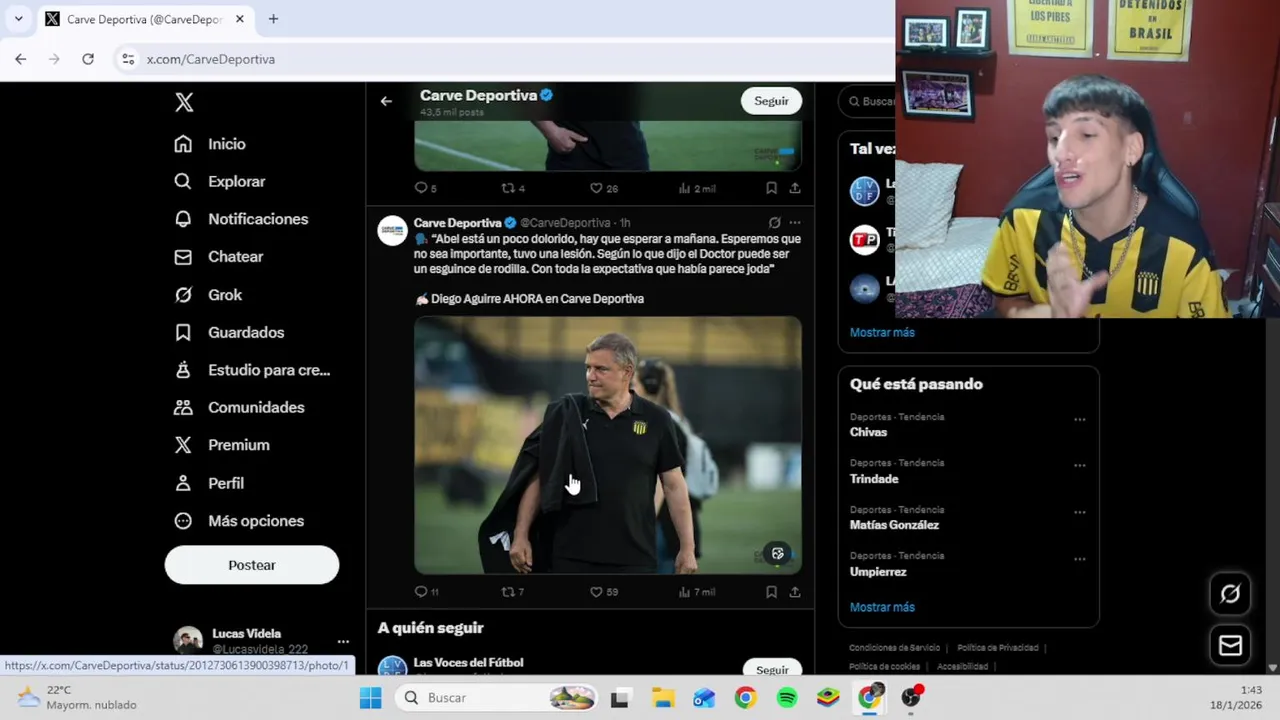Go to Inicio in the sidebar
Viewport: 1280px width, 720px height.
210,144
